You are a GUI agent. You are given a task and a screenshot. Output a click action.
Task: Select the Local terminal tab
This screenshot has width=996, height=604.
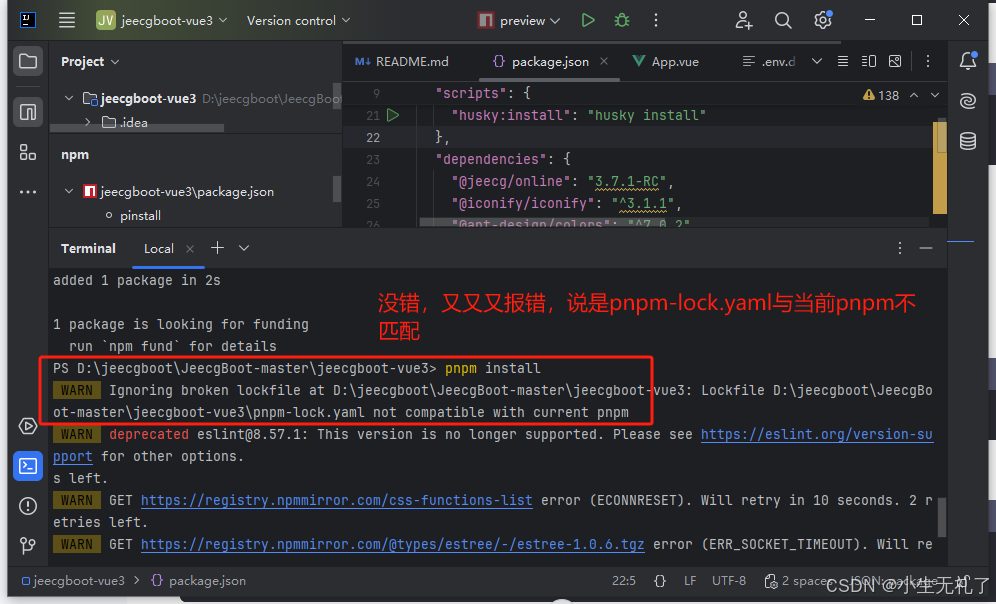coord(159,249)
